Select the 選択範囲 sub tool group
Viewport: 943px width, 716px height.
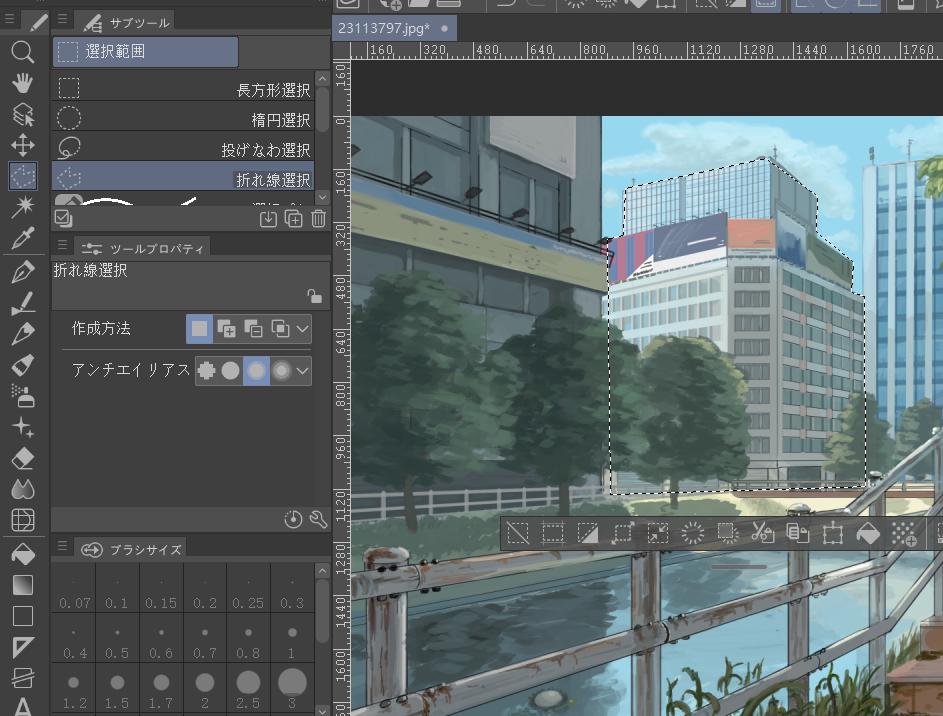pyautogui.click(x=146, y=52)
